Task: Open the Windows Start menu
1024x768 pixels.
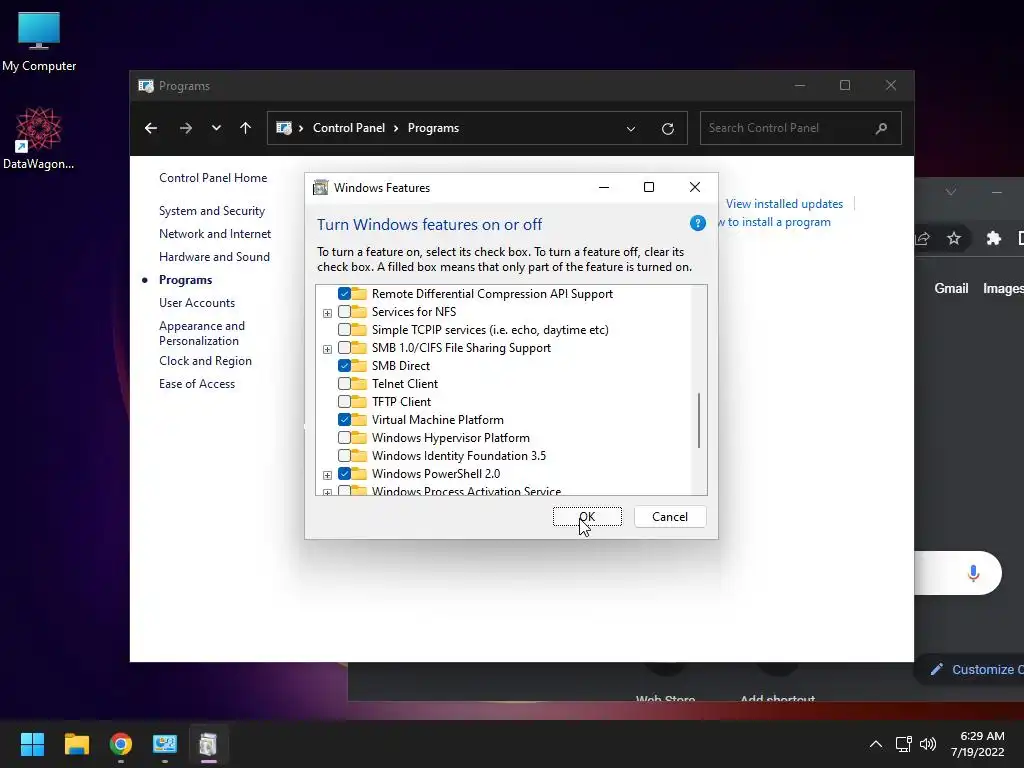Action: [x=32, y=744]
